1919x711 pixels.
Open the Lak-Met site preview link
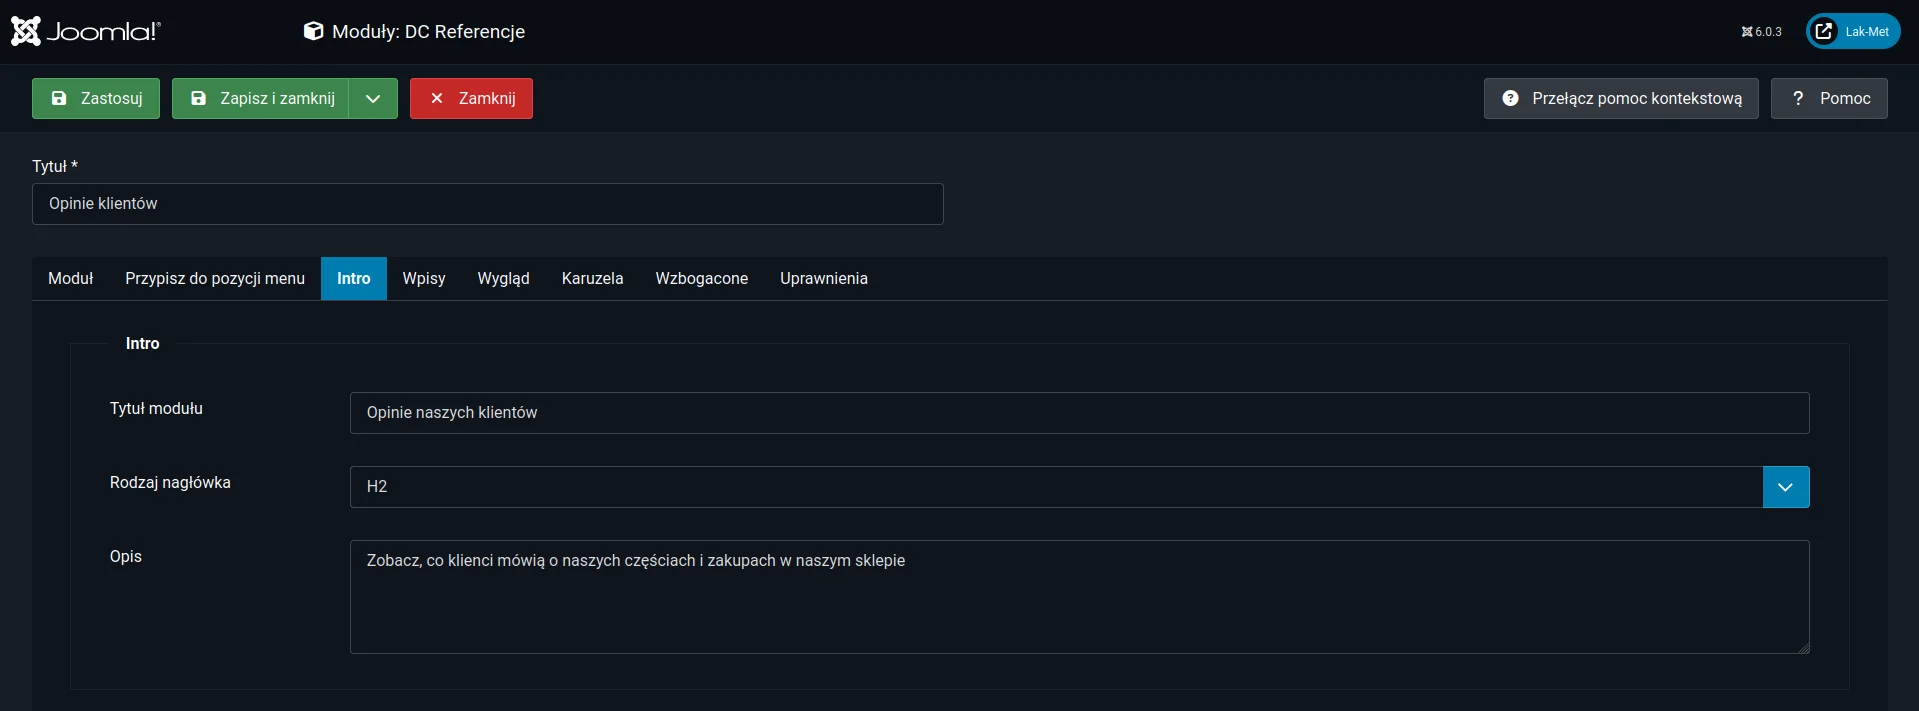tap(1853, 31)
